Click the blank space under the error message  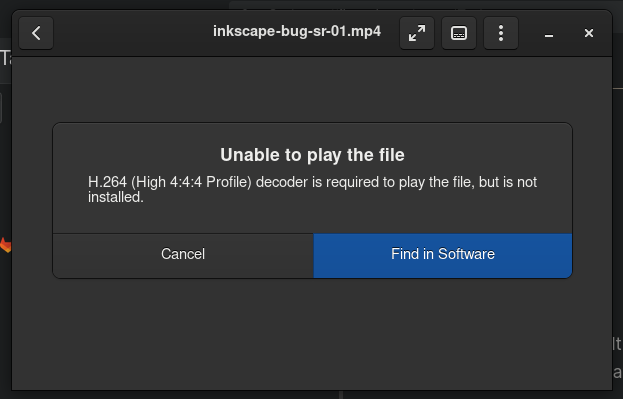[x=312, y=219]
